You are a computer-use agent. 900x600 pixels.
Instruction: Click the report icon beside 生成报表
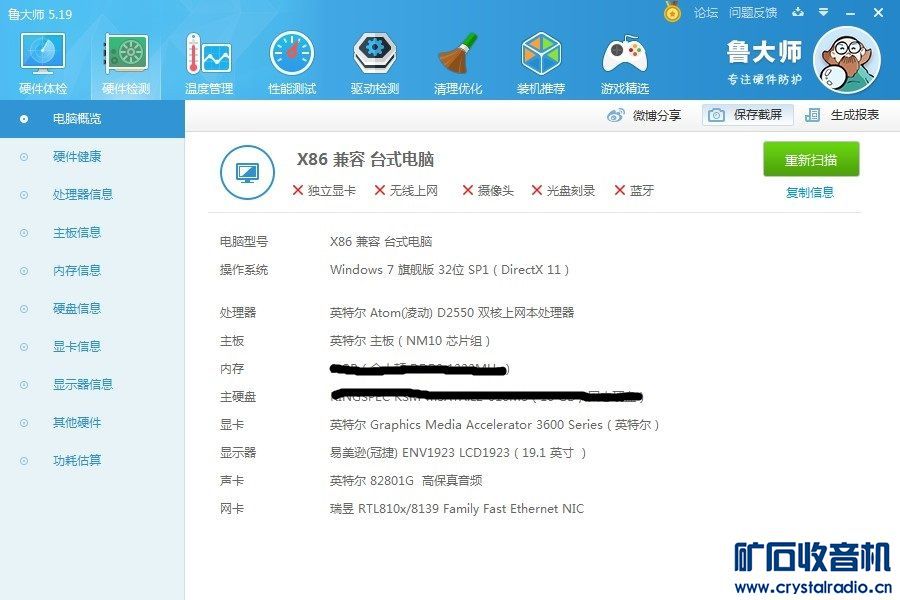click(x=812, y=115)
